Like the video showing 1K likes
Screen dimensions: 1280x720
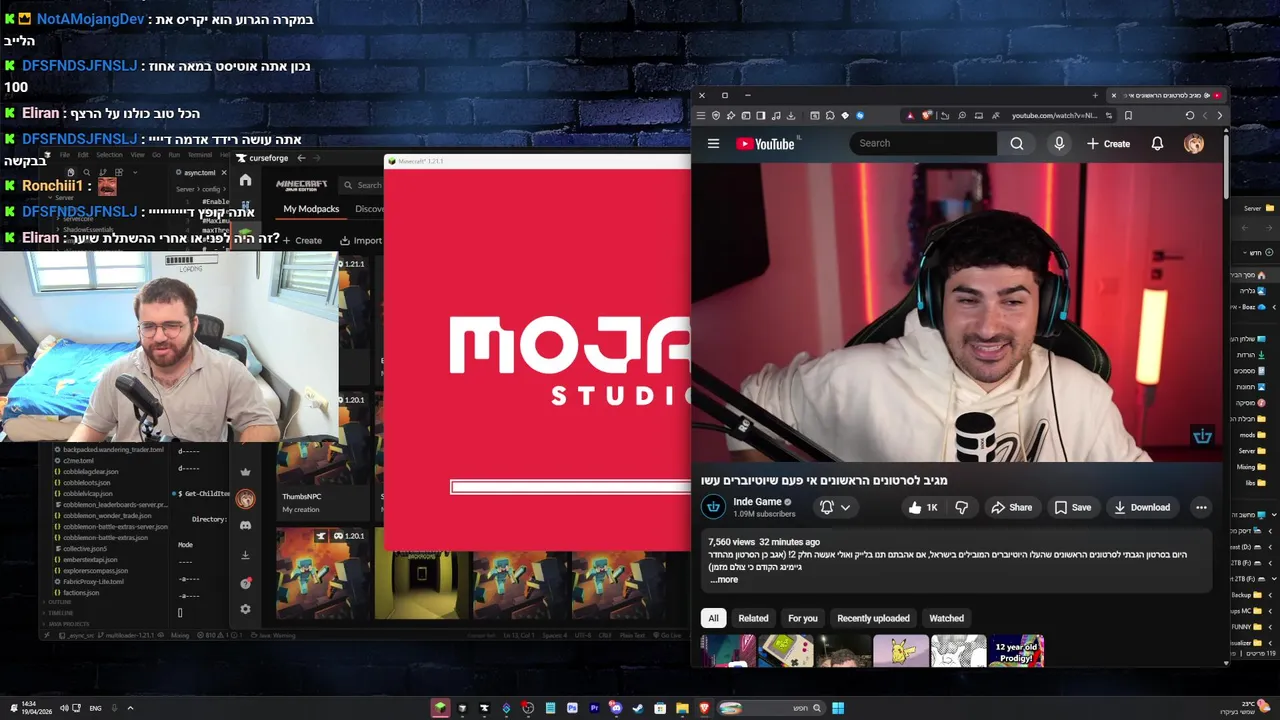click(x=923, y=508)
